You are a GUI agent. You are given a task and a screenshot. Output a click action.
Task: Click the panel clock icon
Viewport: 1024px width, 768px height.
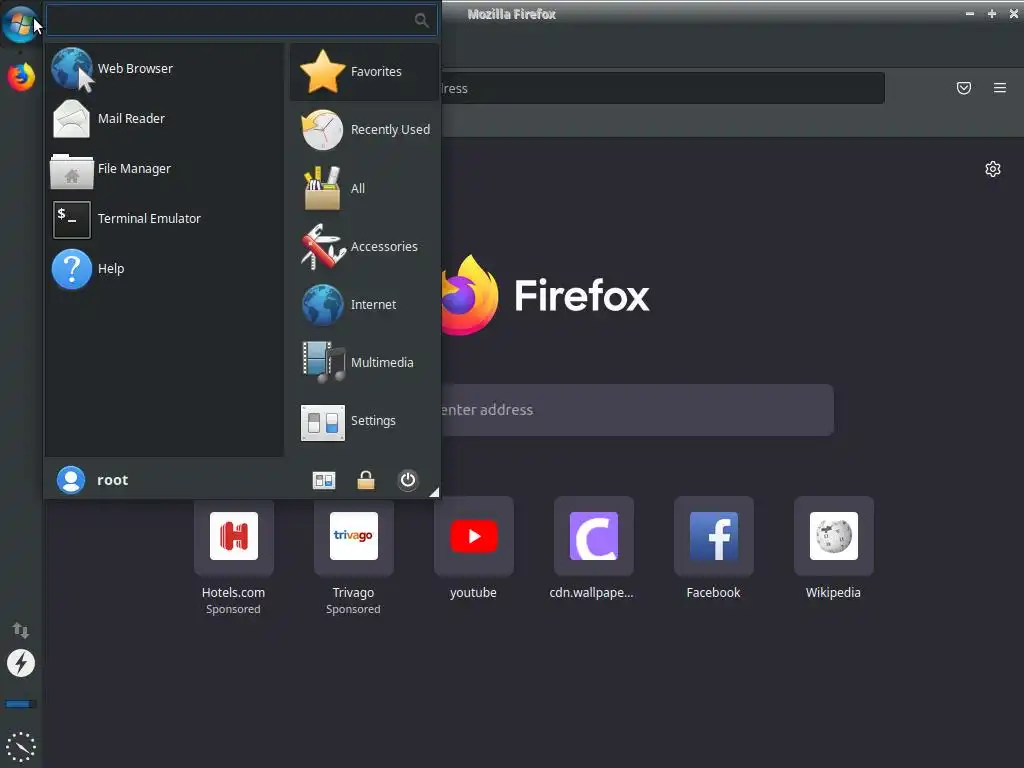point(21,746)
